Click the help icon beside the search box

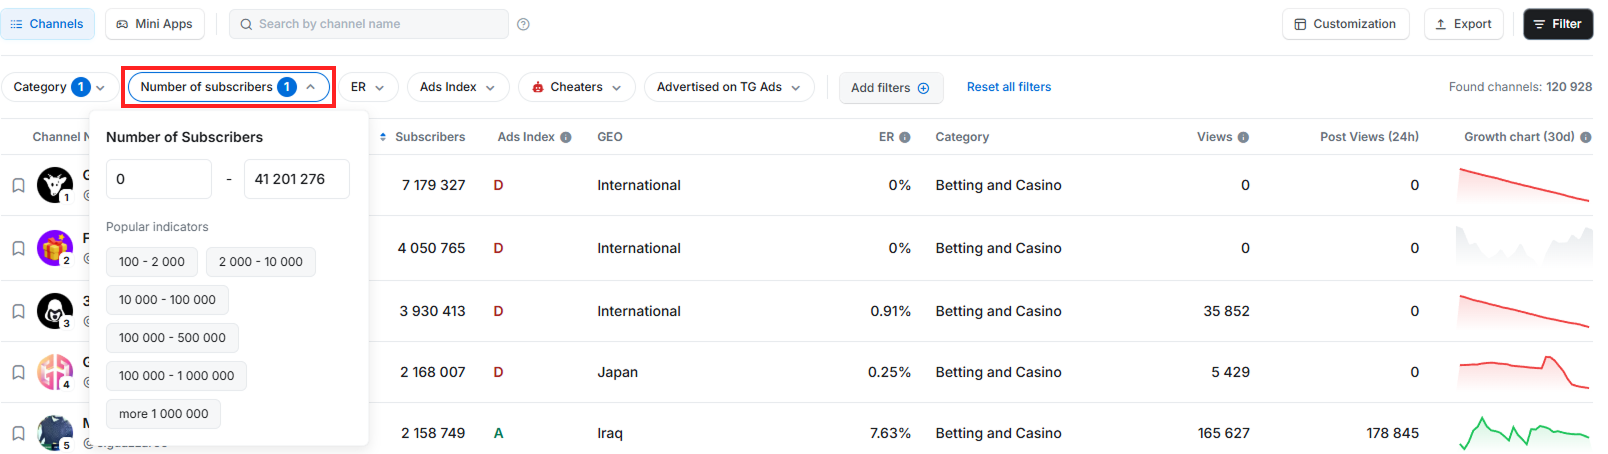[x=523, y=24]
